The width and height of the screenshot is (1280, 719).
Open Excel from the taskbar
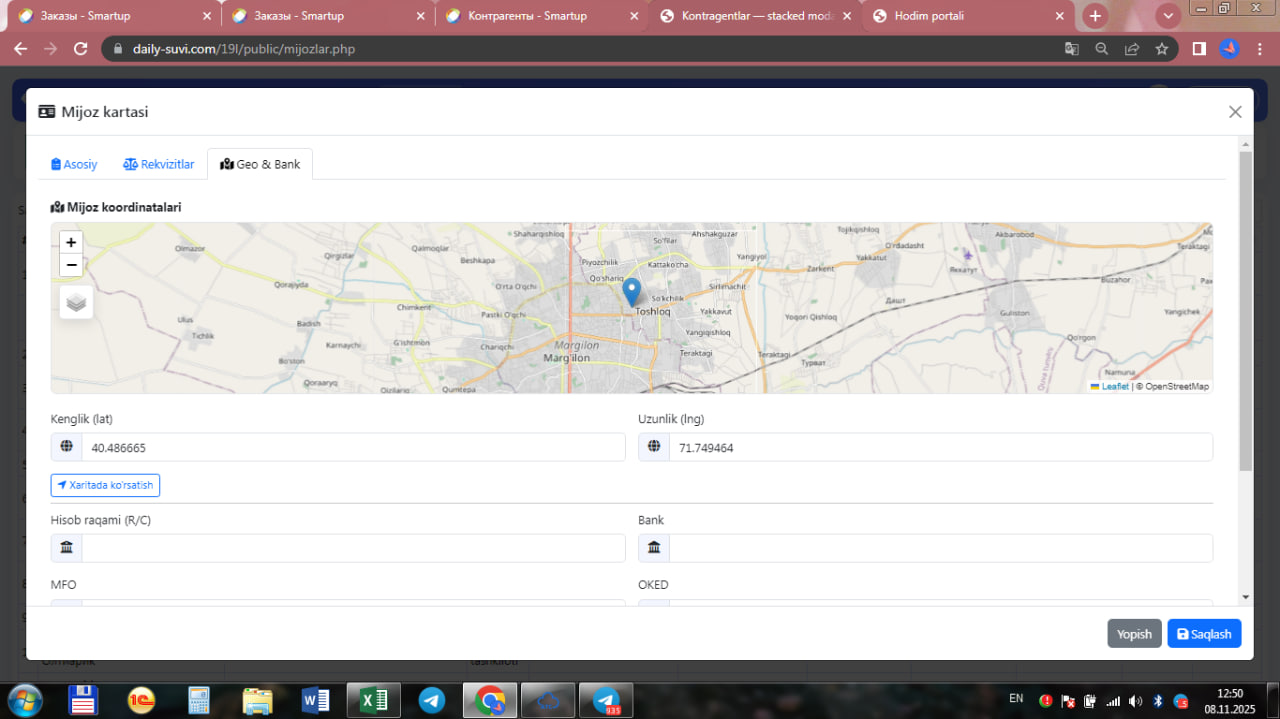373,700
